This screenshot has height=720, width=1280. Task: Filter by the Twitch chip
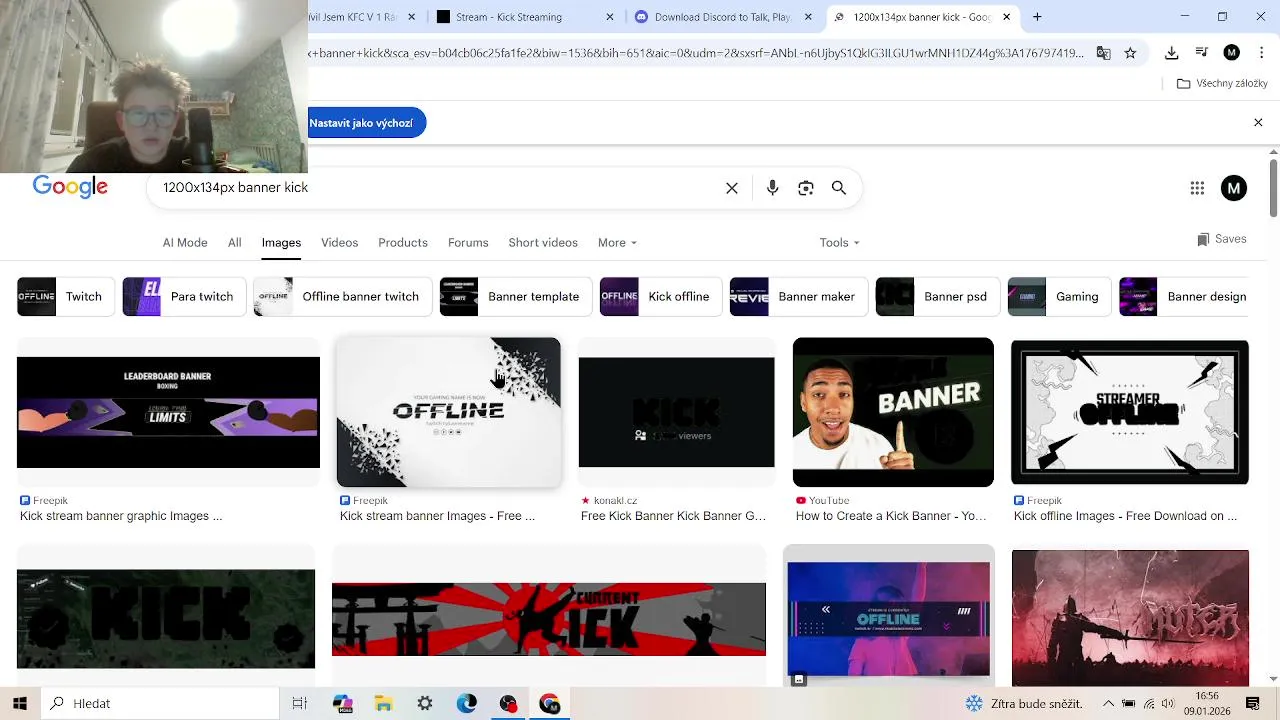tap(64, 296)
